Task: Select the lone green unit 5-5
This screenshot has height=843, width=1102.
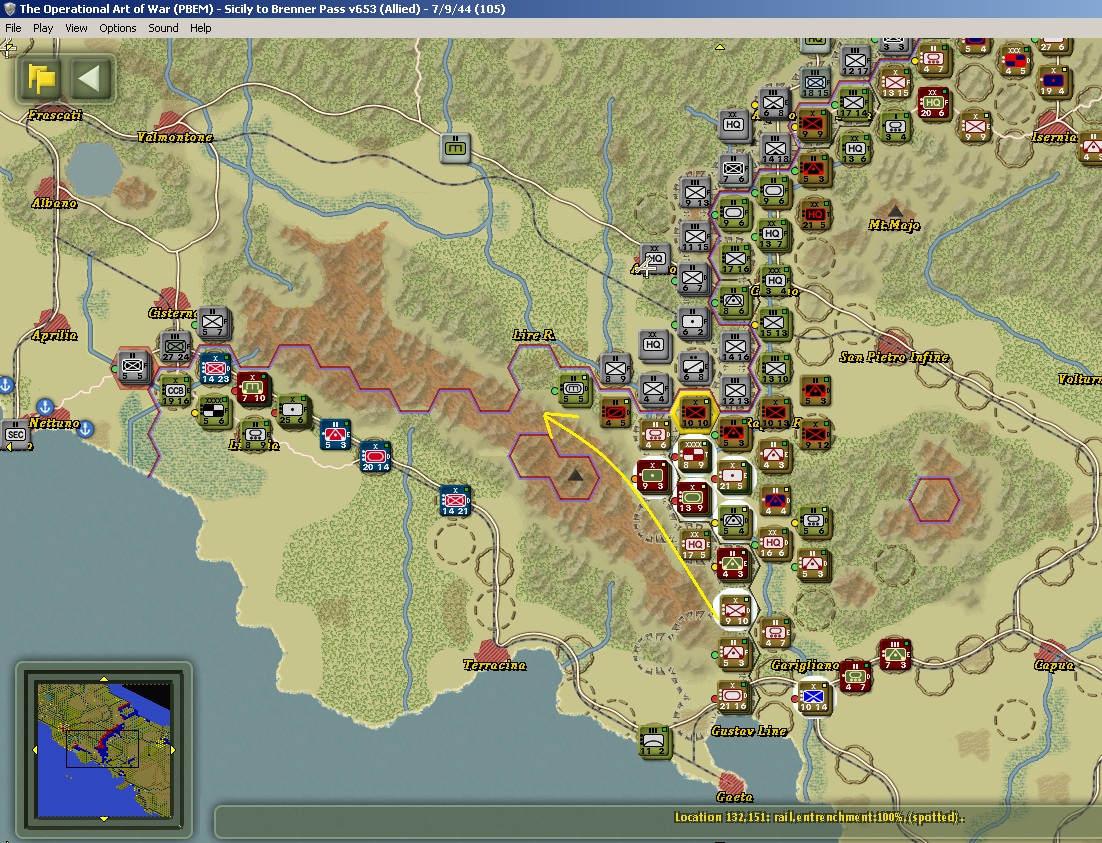Action: (x=574, y=390)
